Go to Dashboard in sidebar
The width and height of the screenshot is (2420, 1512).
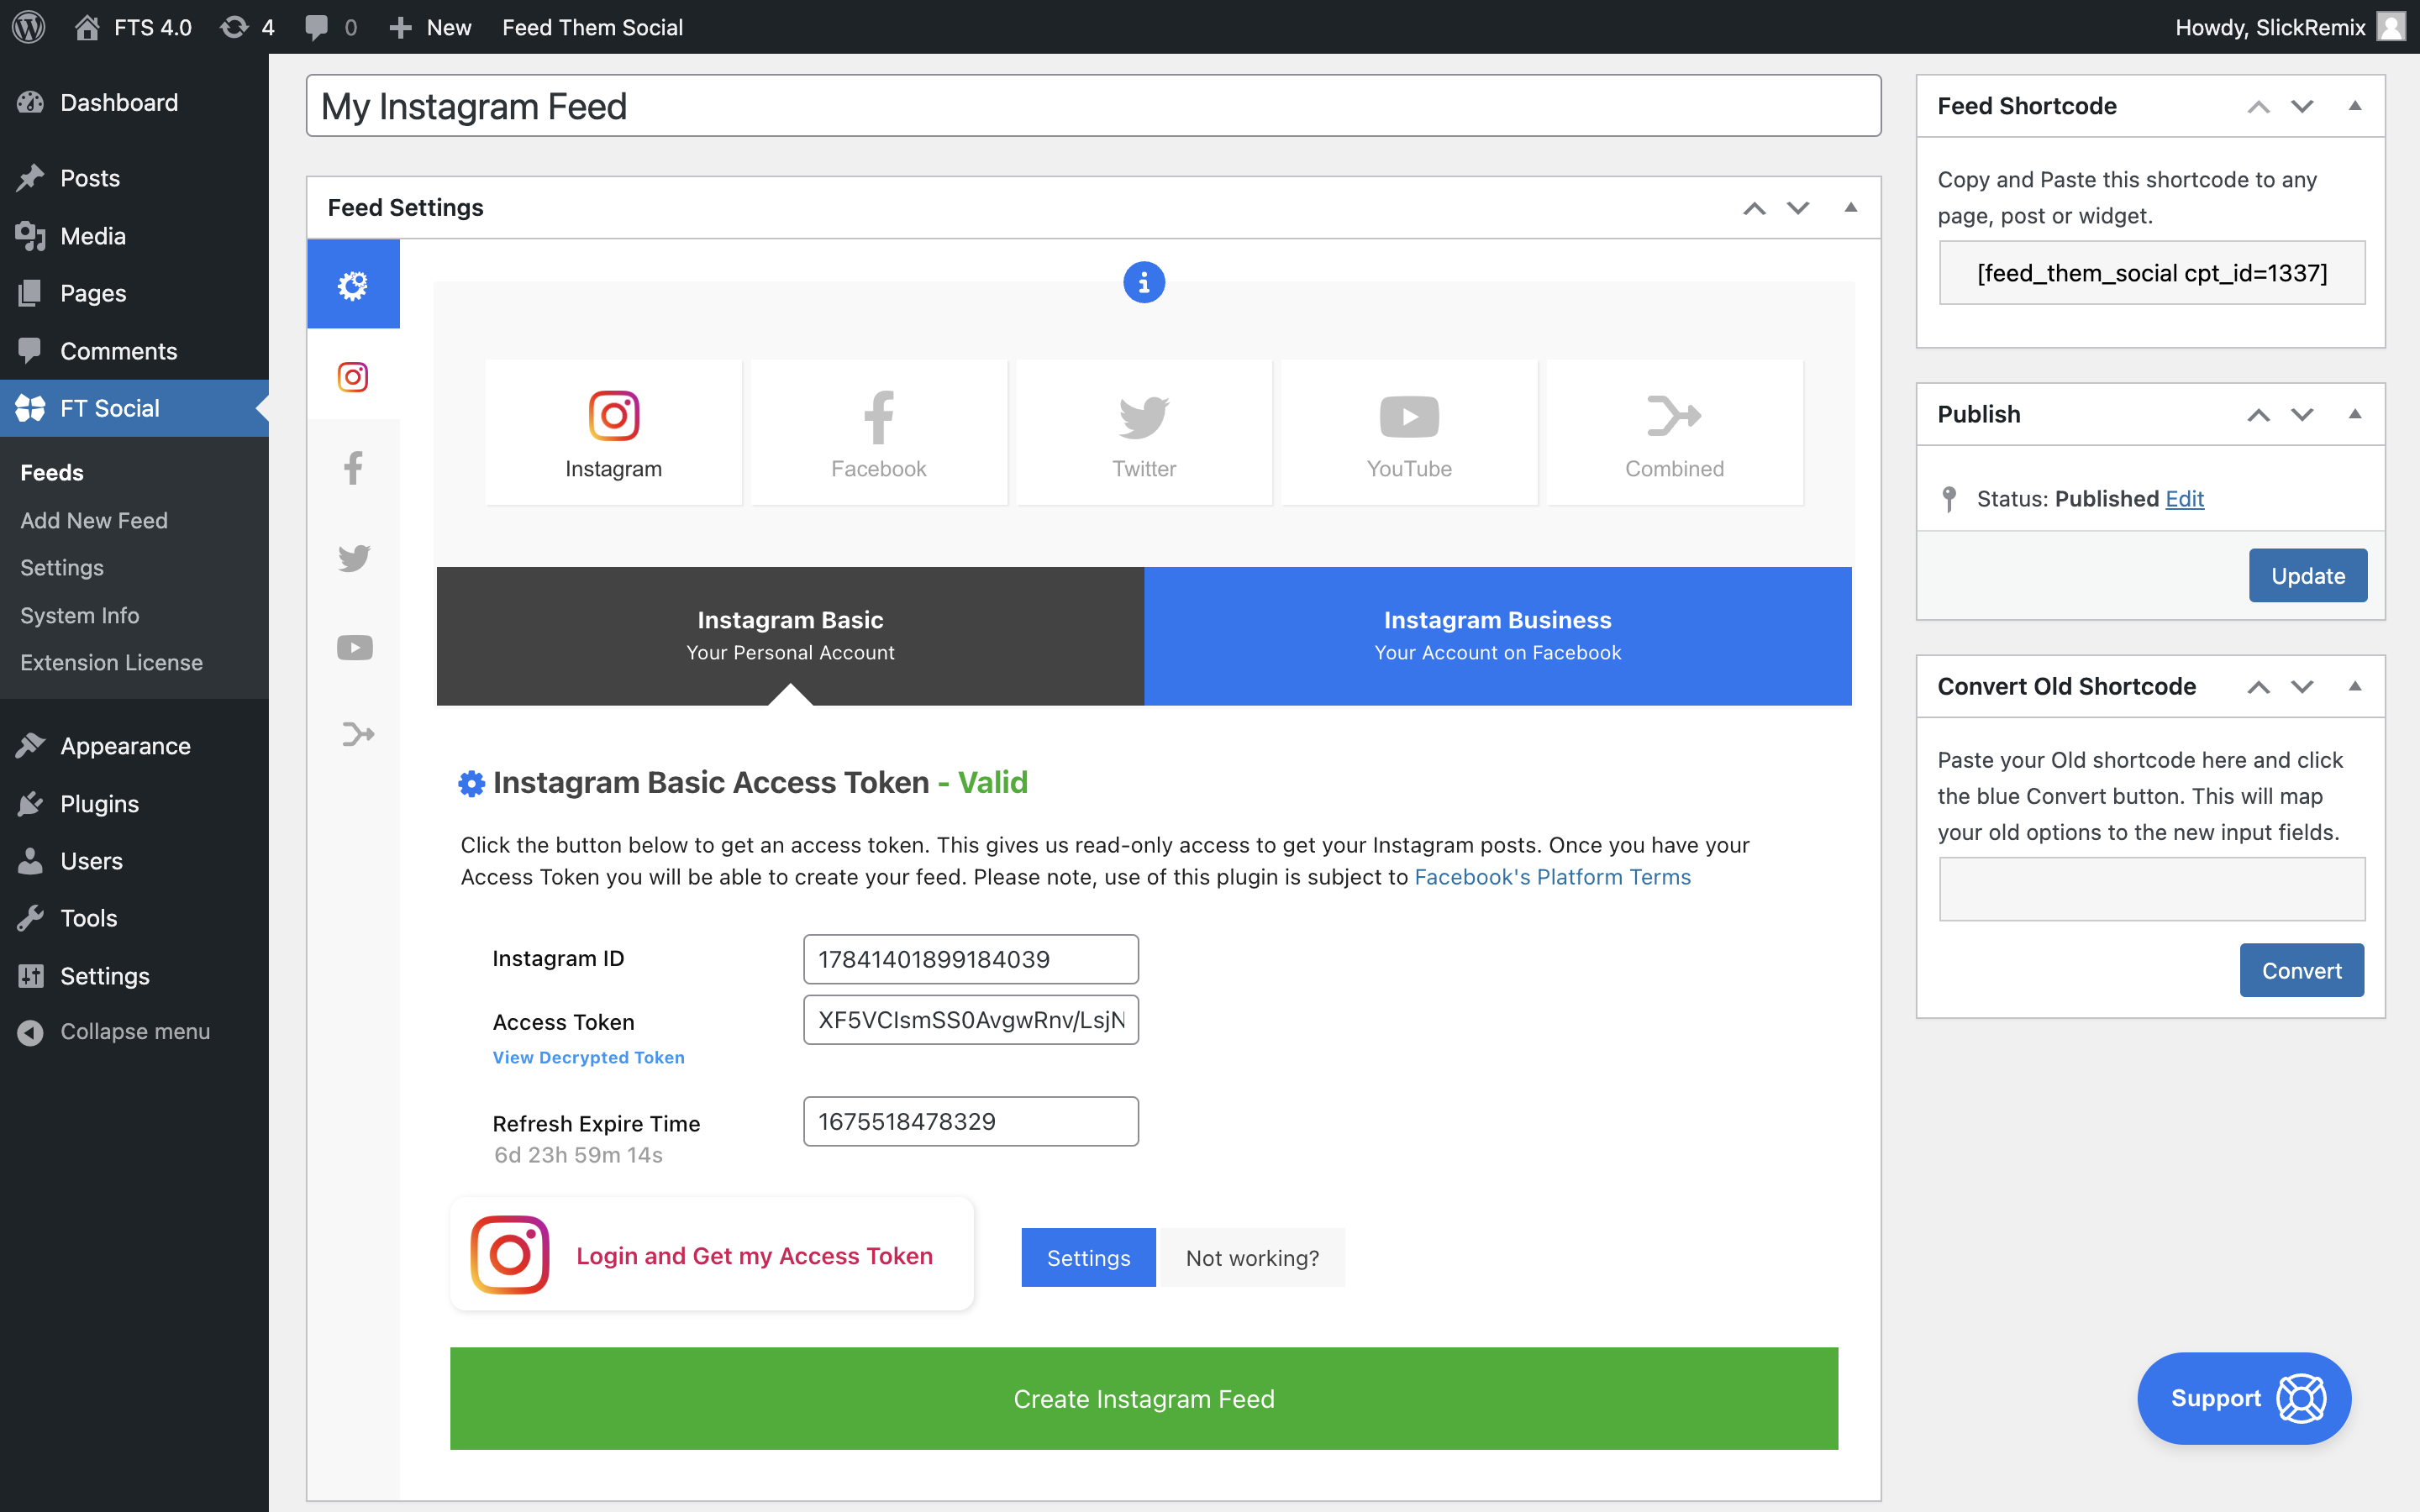134,102
